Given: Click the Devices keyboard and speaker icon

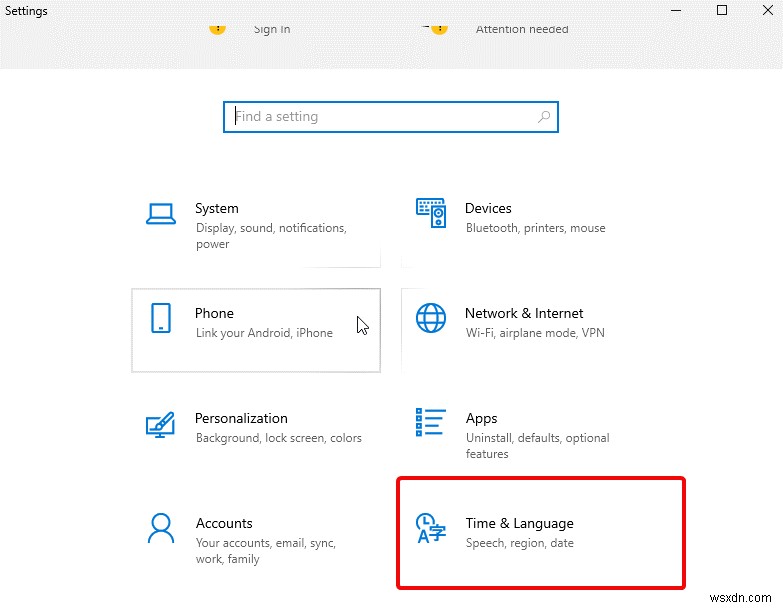Looking at the screenshot, I should (x=431, y=213).
